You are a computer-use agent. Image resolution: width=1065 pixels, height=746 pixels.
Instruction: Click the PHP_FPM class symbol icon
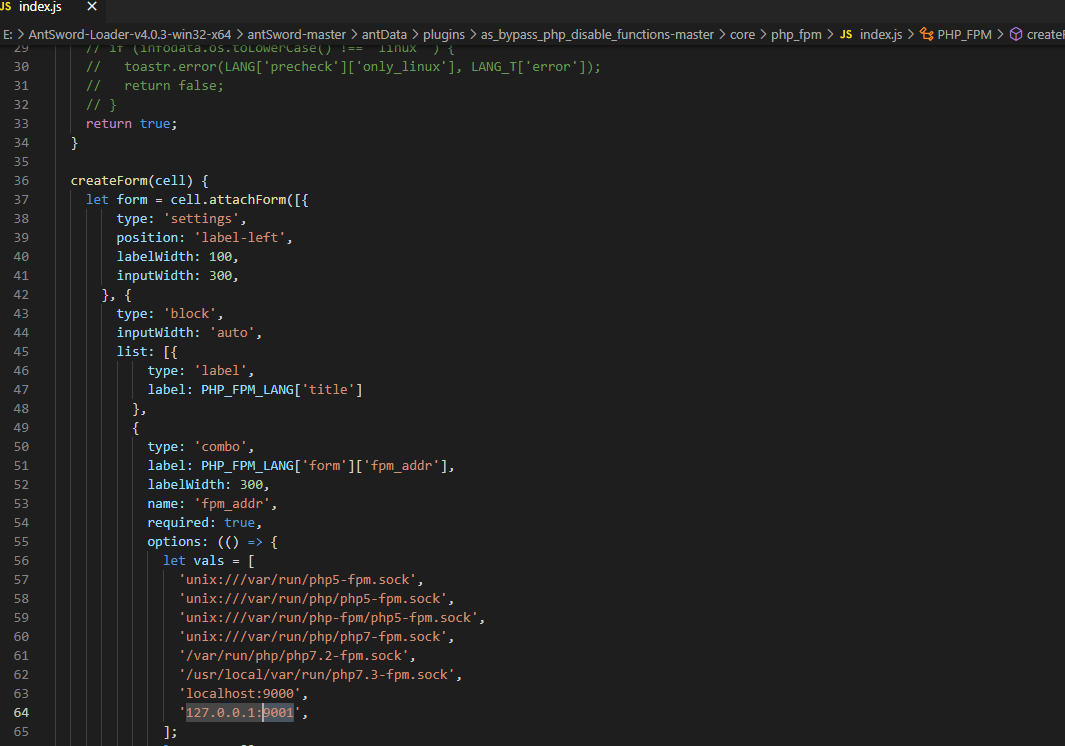[925, 34]
